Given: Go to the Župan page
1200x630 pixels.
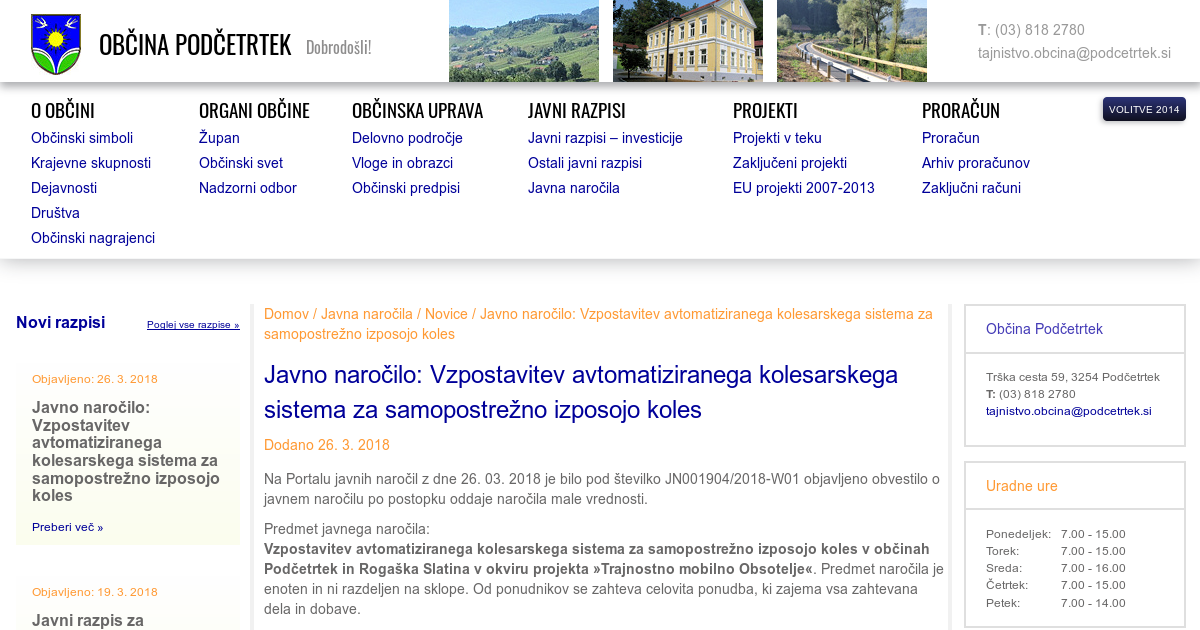Looking at the screenshot, I should click(x=219, y=138).
